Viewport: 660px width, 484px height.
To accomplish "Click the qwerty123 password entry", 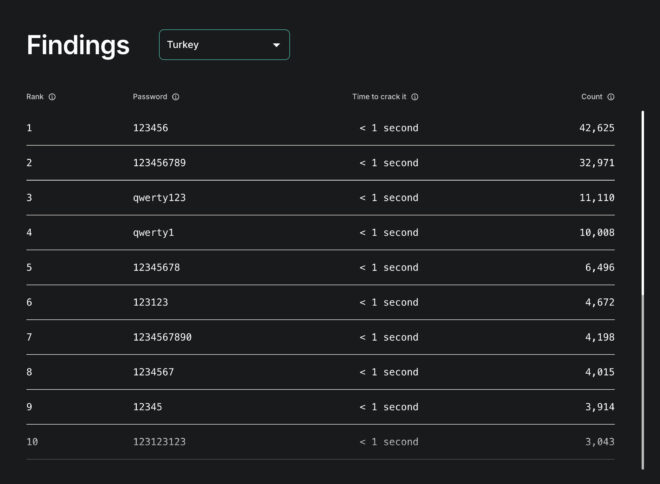I will tap(159, 198).
